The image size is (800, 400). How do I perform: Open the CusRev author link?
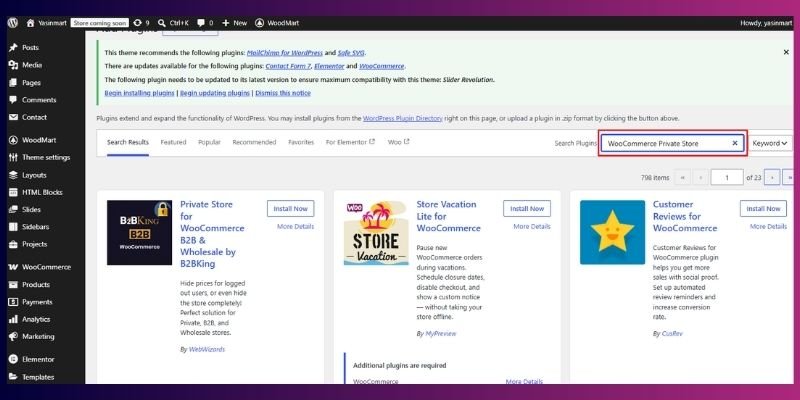(672, 334)
